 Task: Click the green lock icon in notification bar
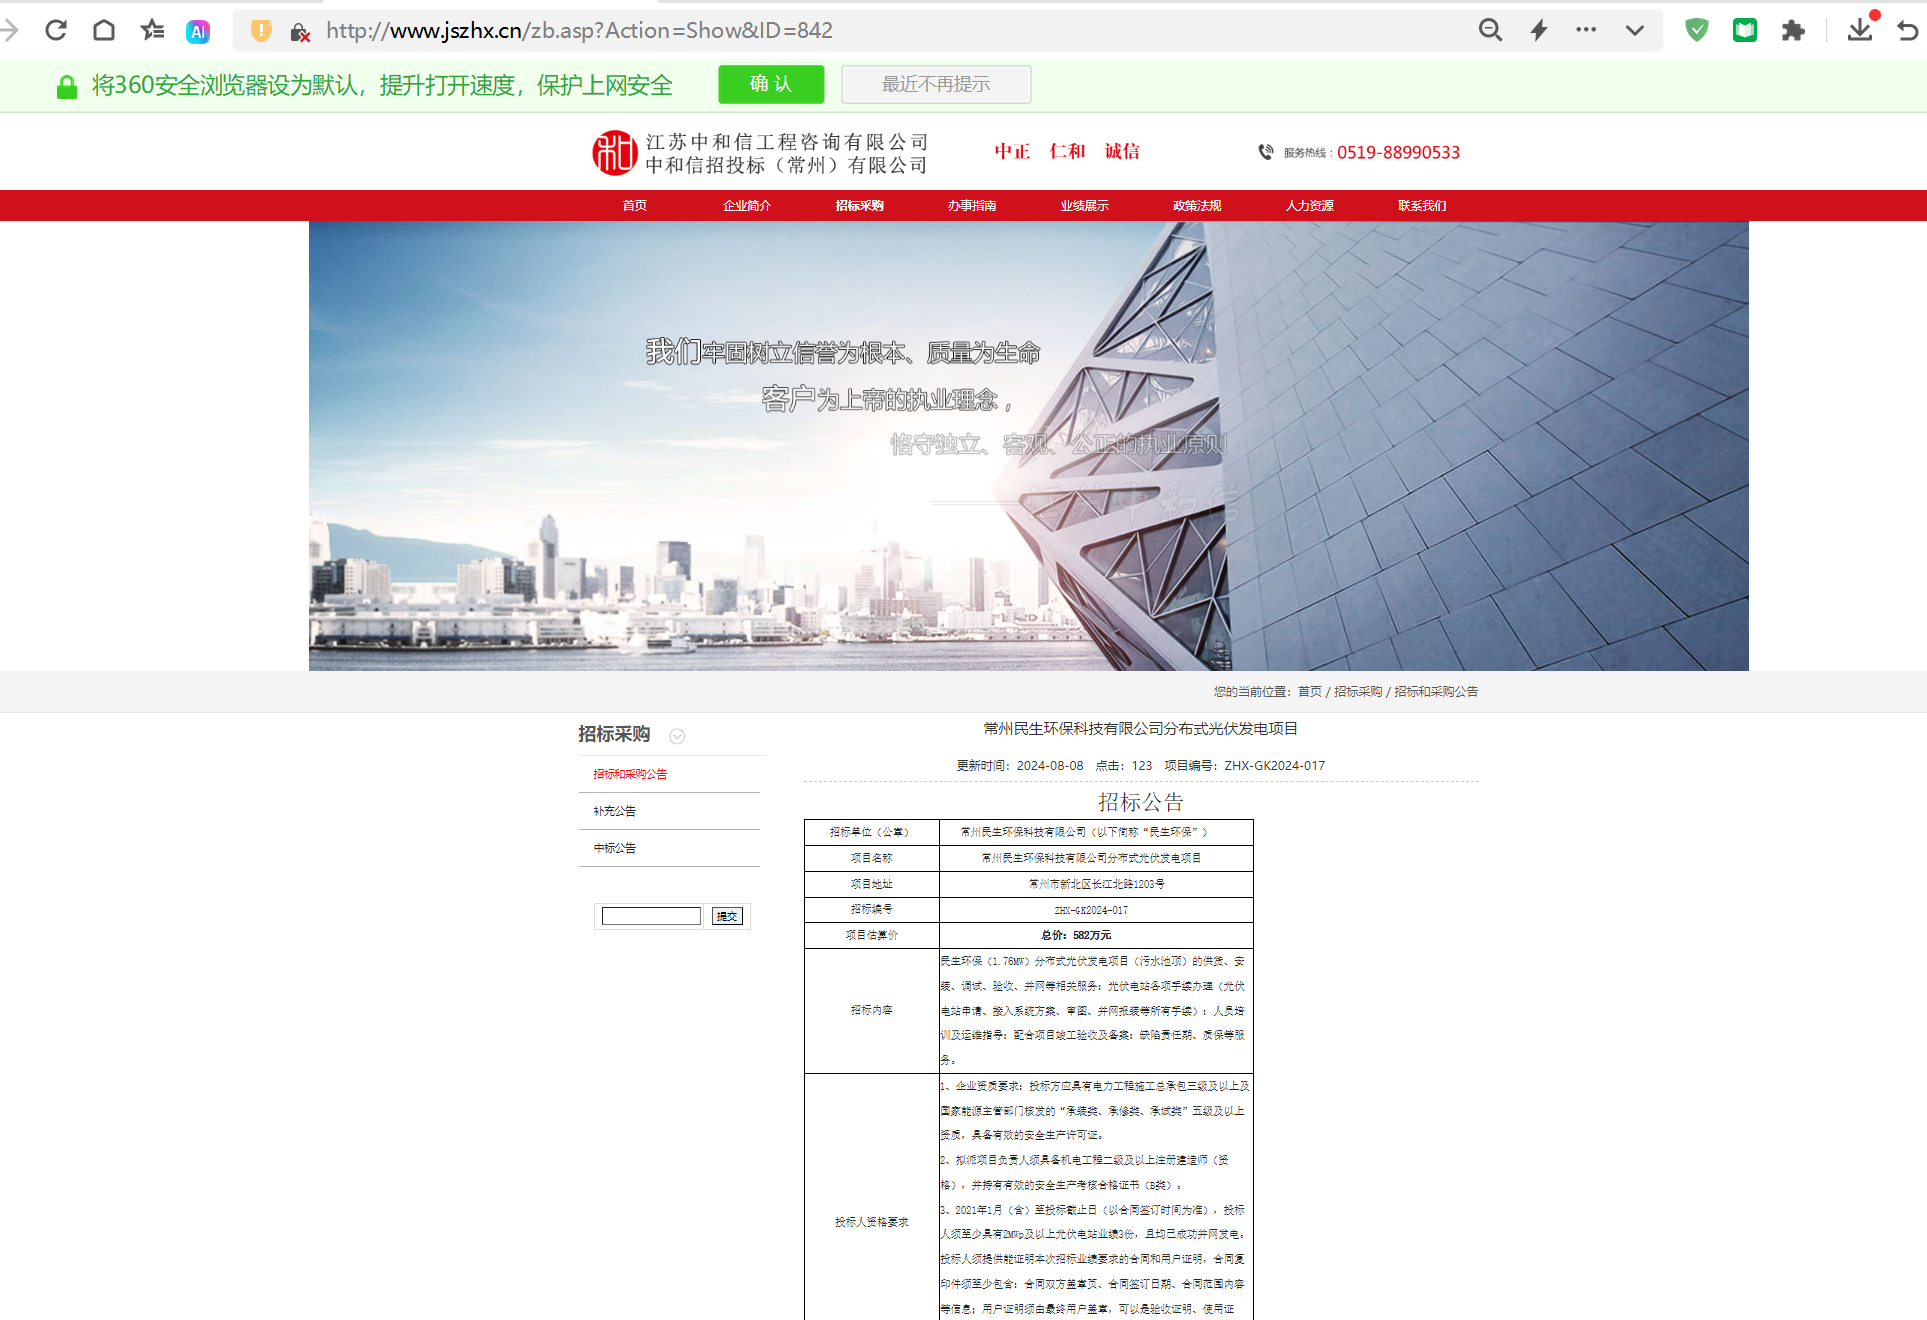(x=67, y=87)
